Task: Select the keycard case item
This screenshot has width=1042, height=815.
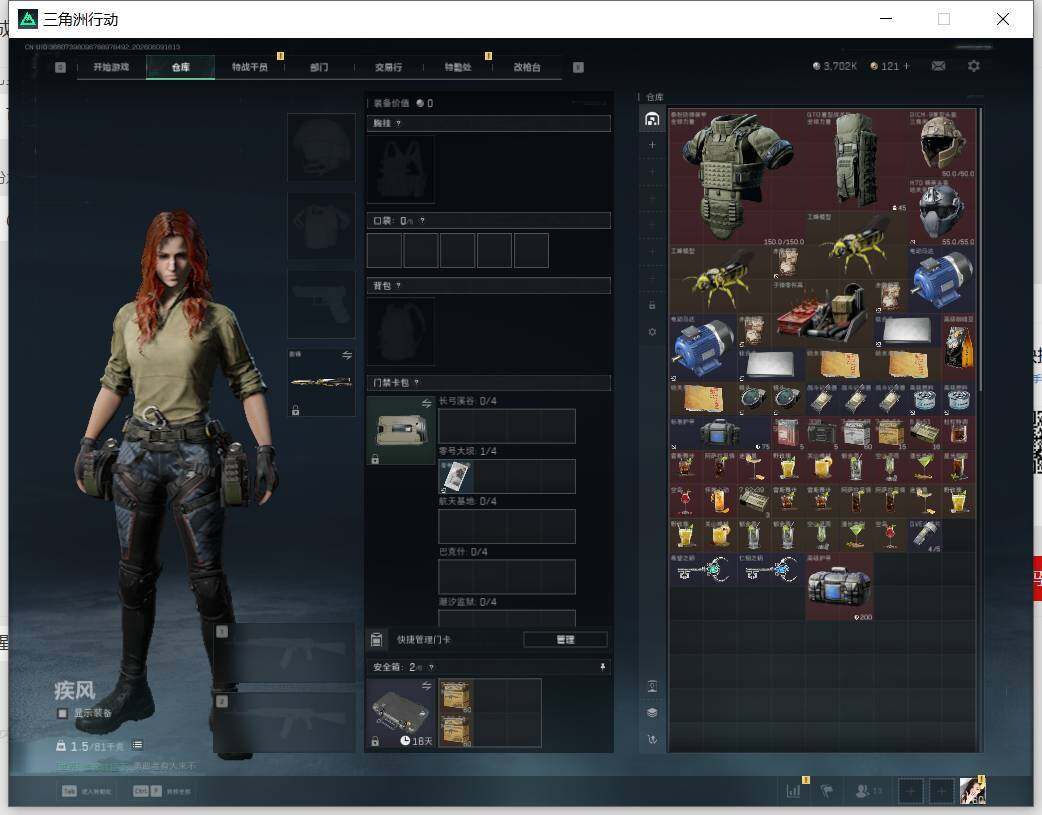Action: 401,430
